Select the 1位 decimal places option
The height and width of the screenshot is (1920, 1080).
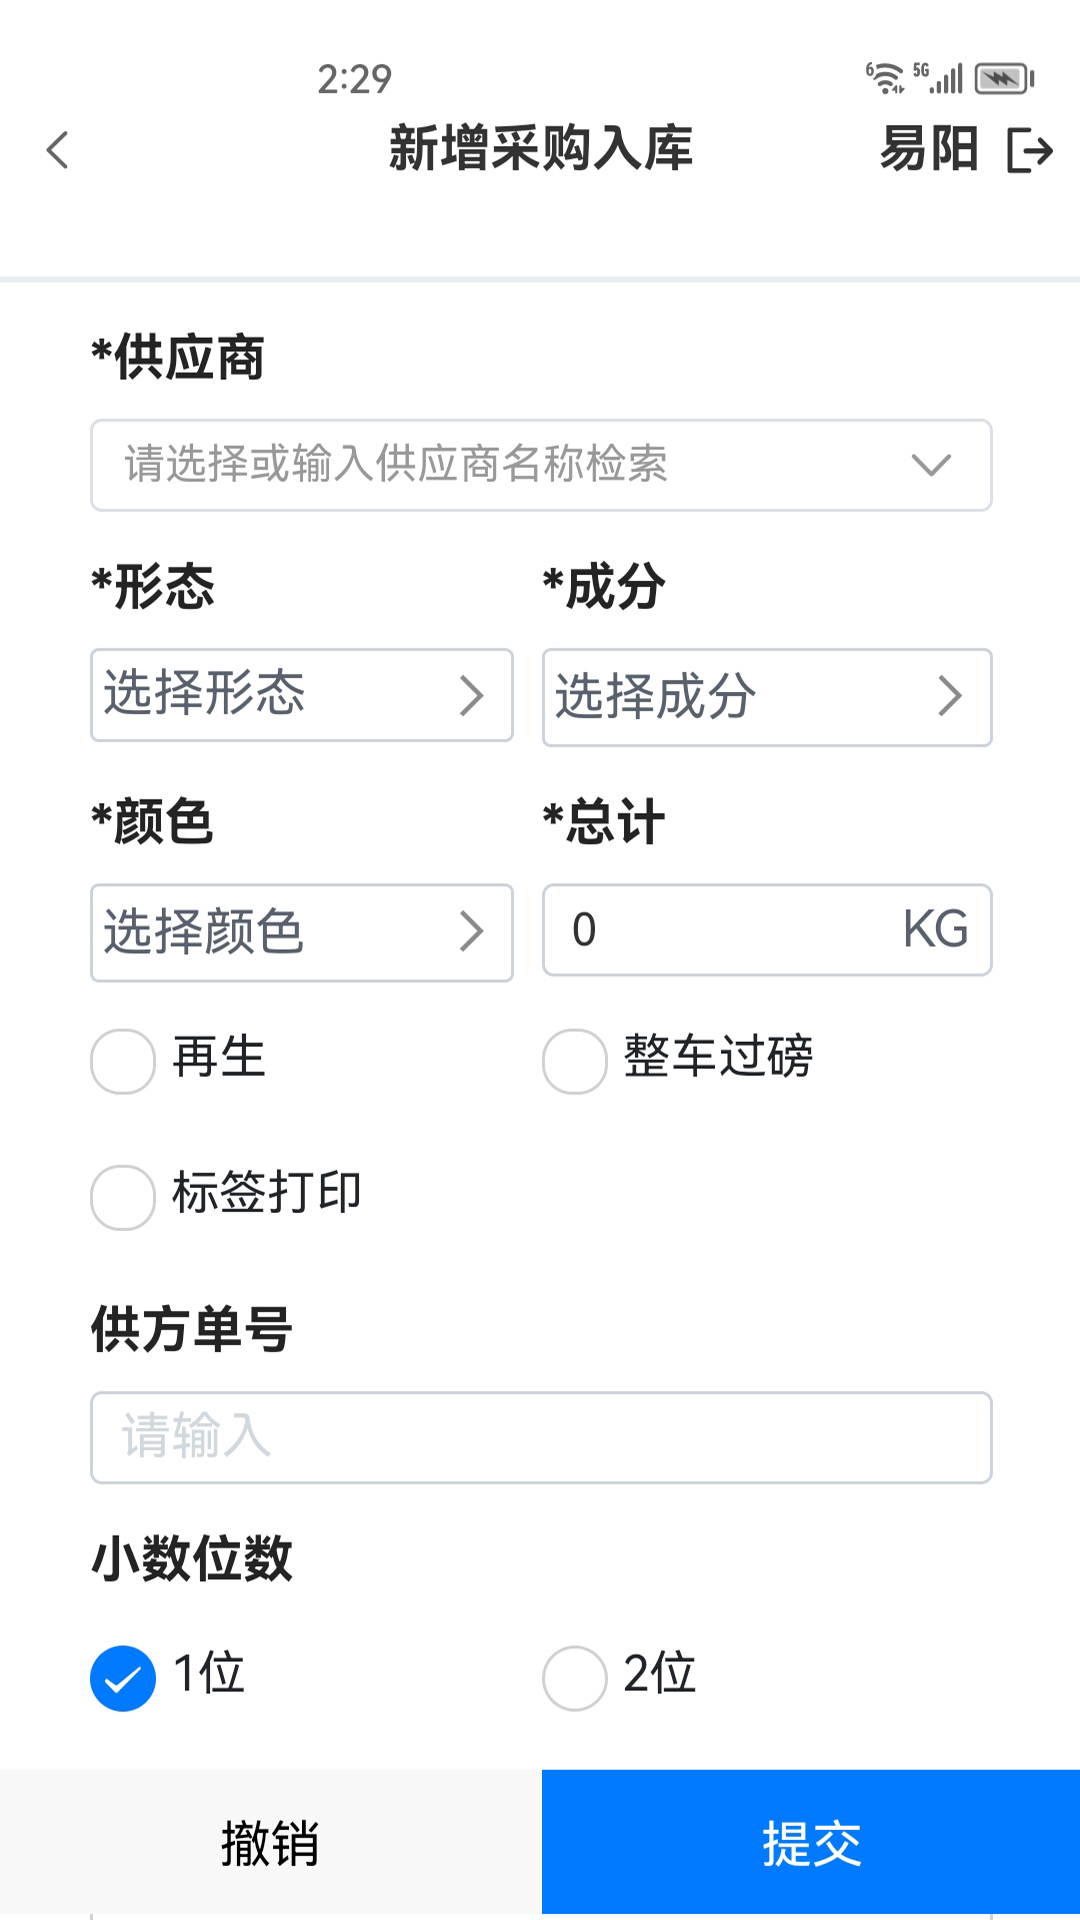coord(122,1676)
